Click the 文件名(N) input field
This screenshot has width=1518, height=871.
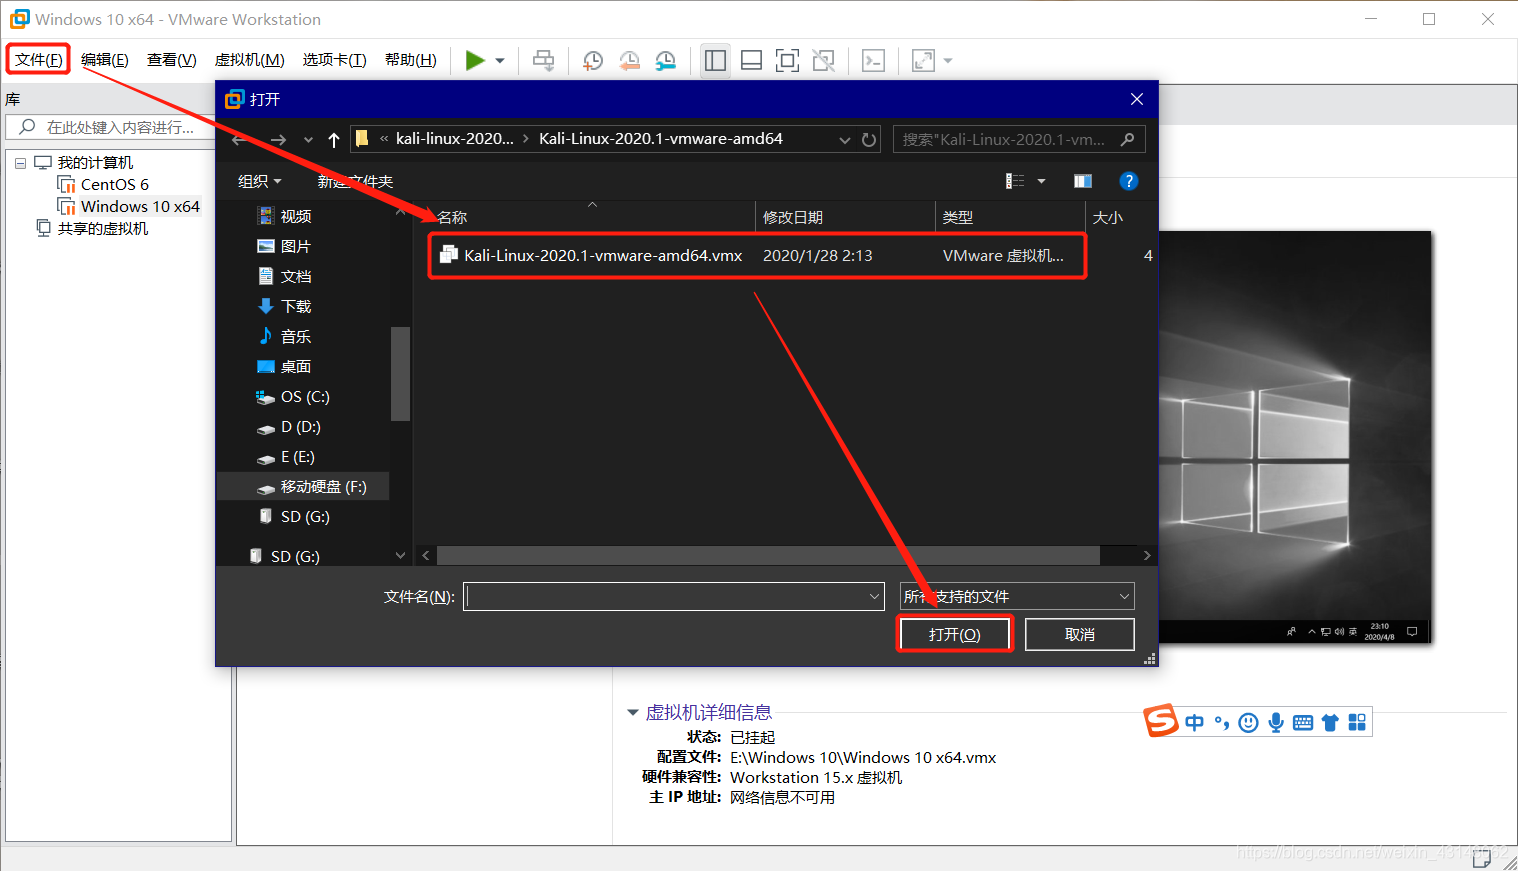point(674,596)
